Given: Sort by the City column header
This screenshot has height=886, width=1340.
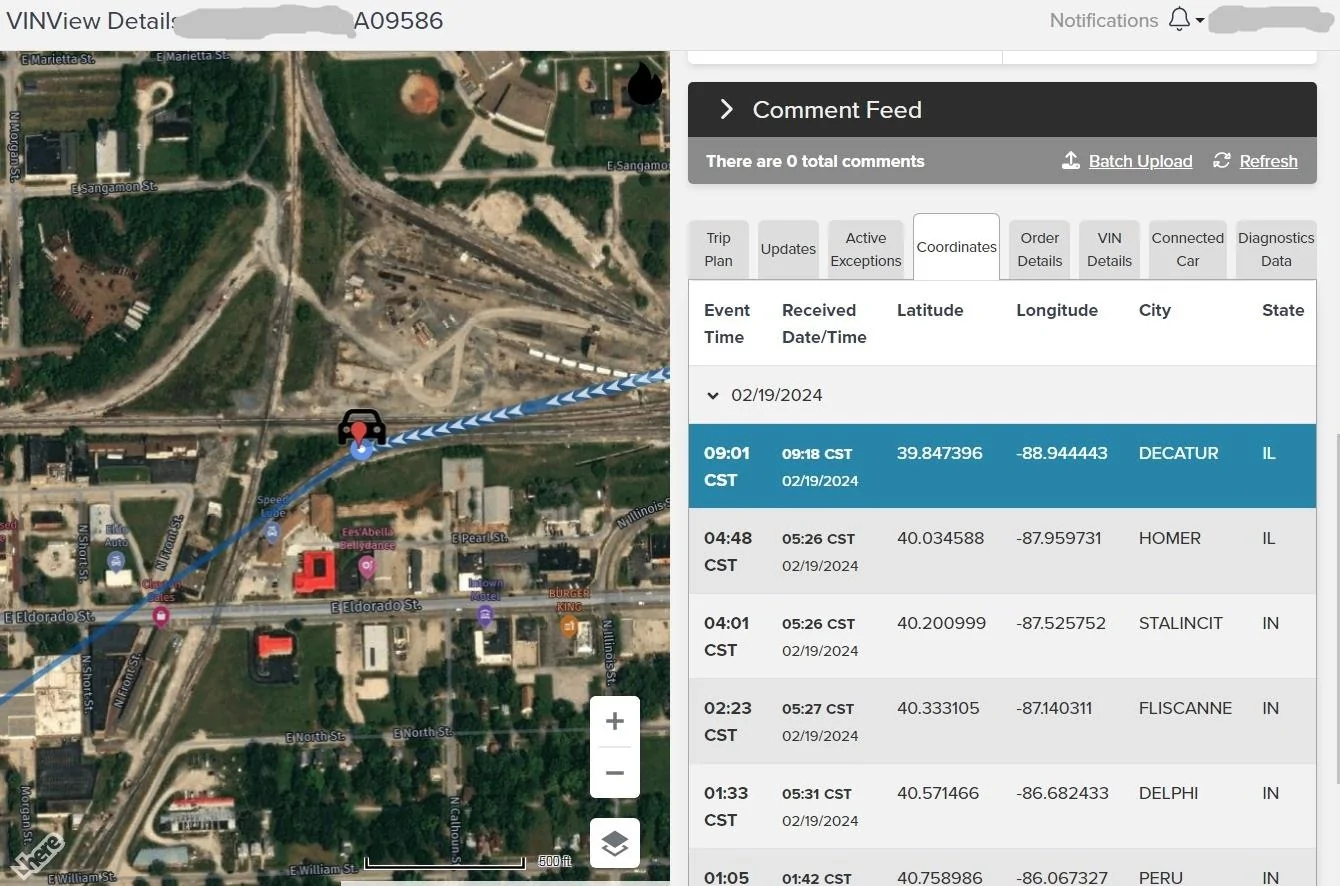Looking at the screenshot, I should [1154, 310].
